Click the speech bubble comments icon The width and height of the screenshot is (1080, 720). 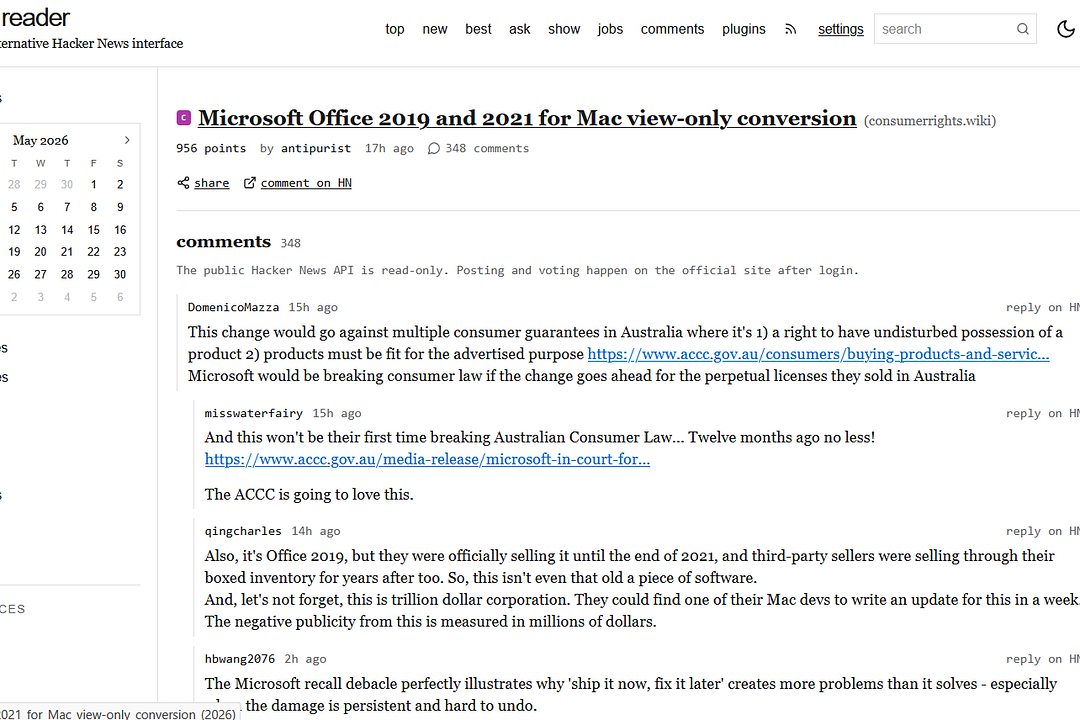433,148
